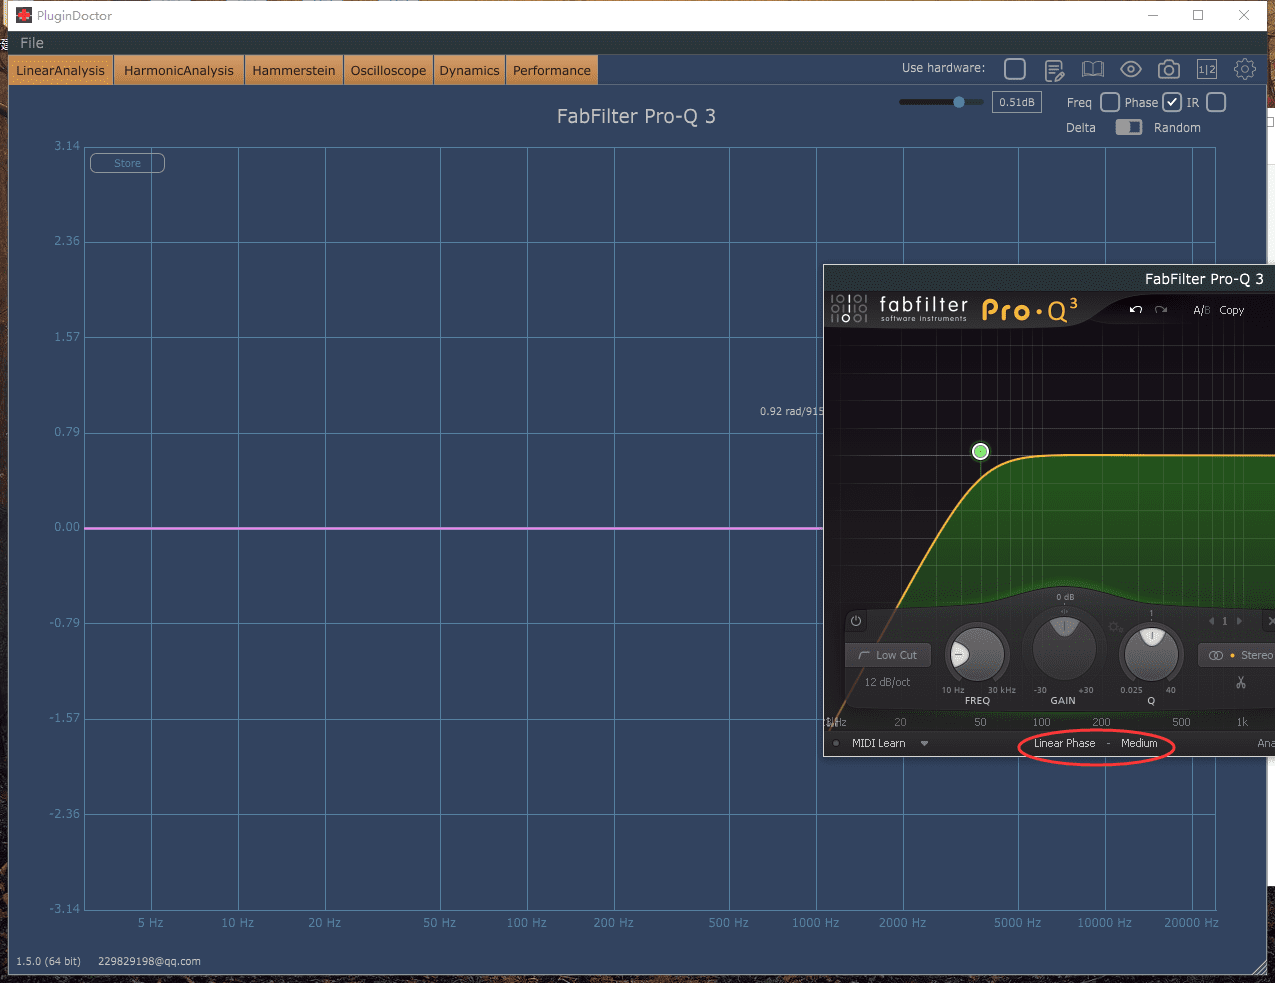This screenshot has width=1275, height=983.
Task: Click the scissors split icon
Action: coord(1241,682)
